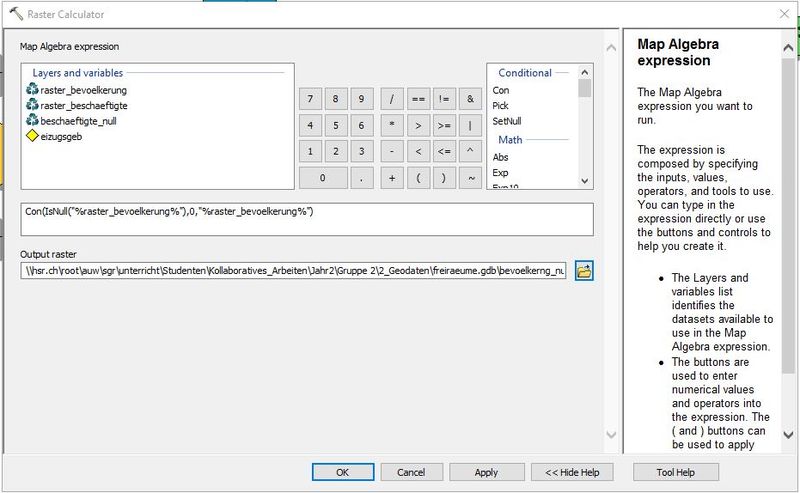The height and width of the screenshot is (493, 800).
Task: Edit the Output raster path field
Action: pos(293,270)
